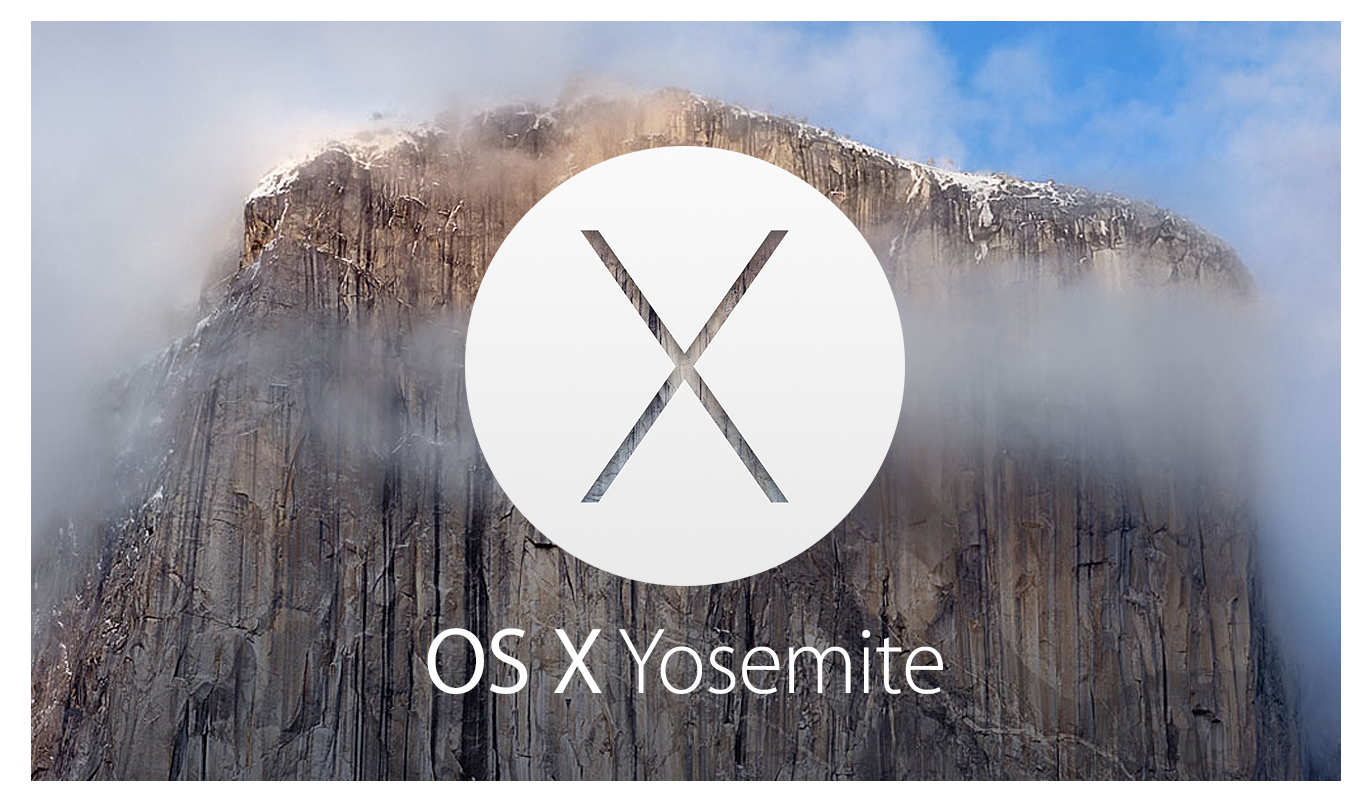This screenshot has width=1372, height=798.
Task: Click the bold X in the title text
Action: (x=578, y=663)
